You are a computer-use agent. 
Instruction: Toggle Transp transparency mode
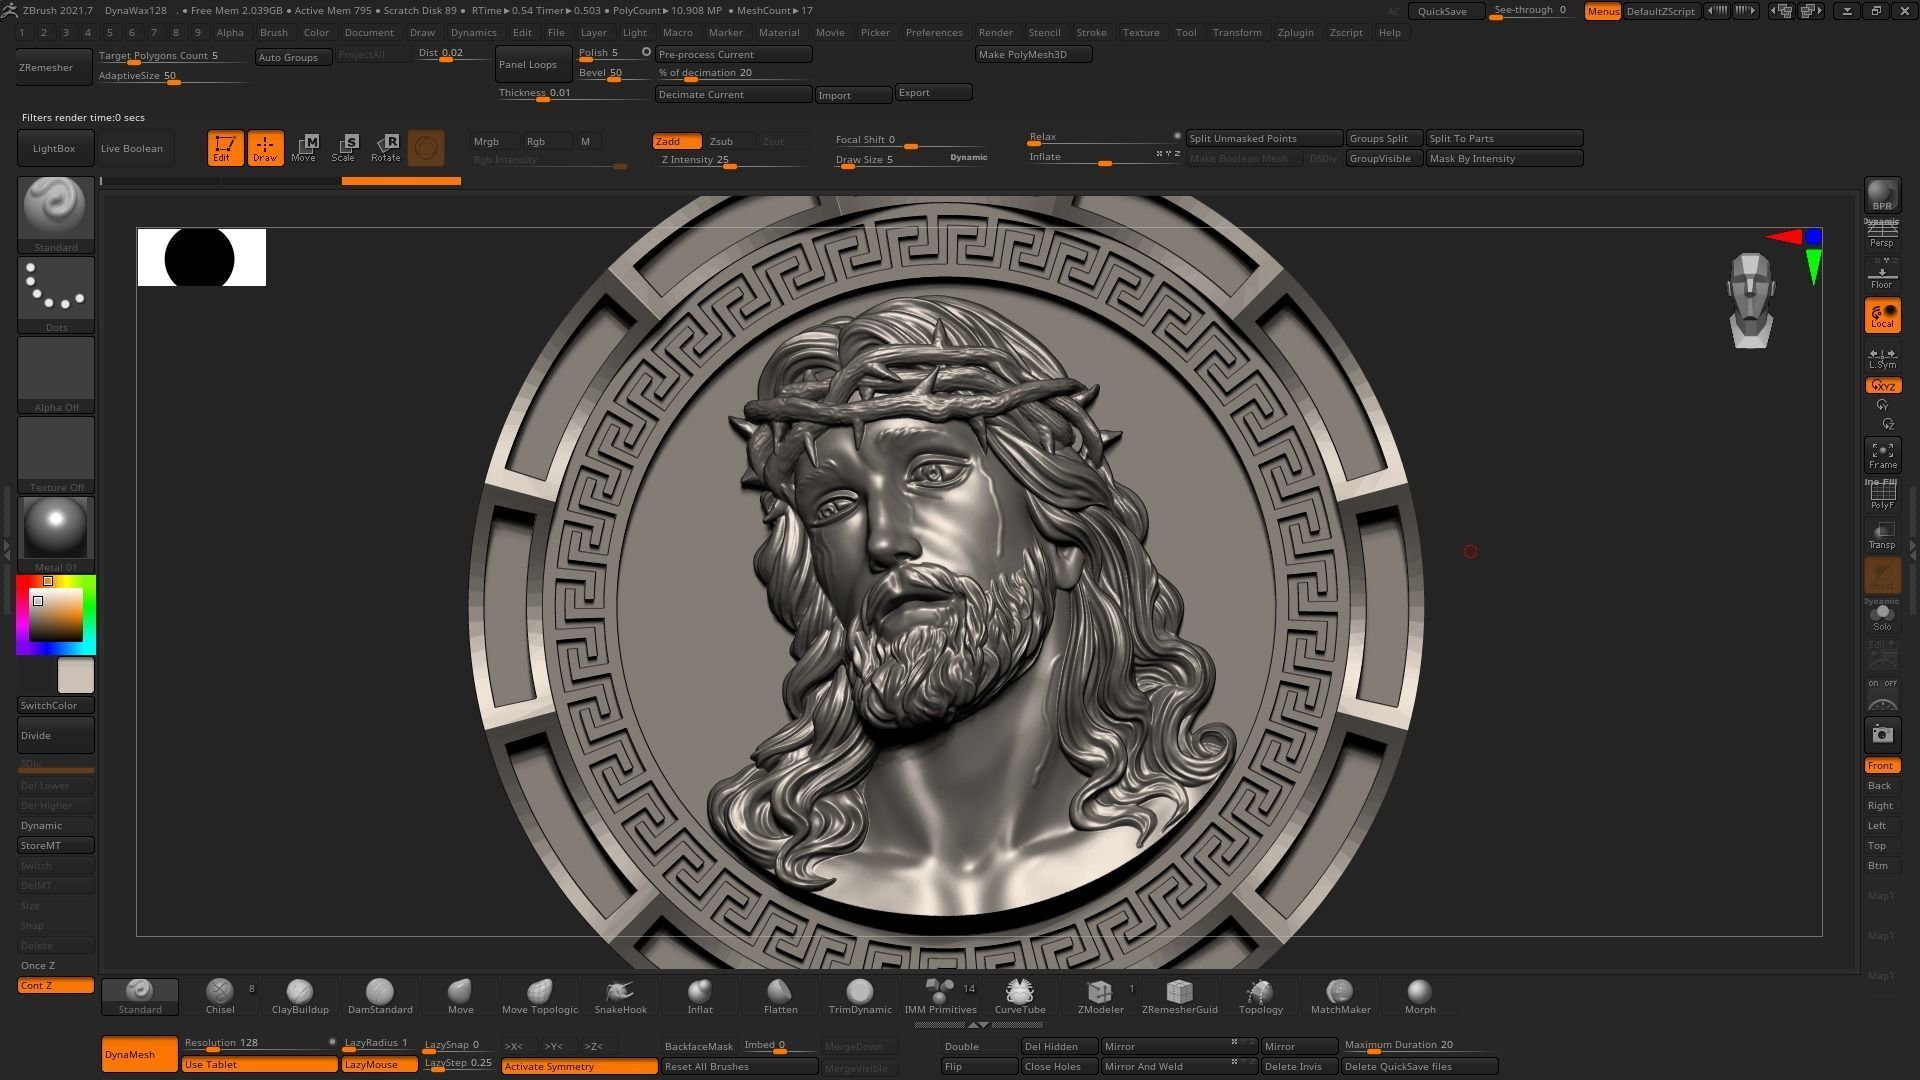(x=1882, y=536)
